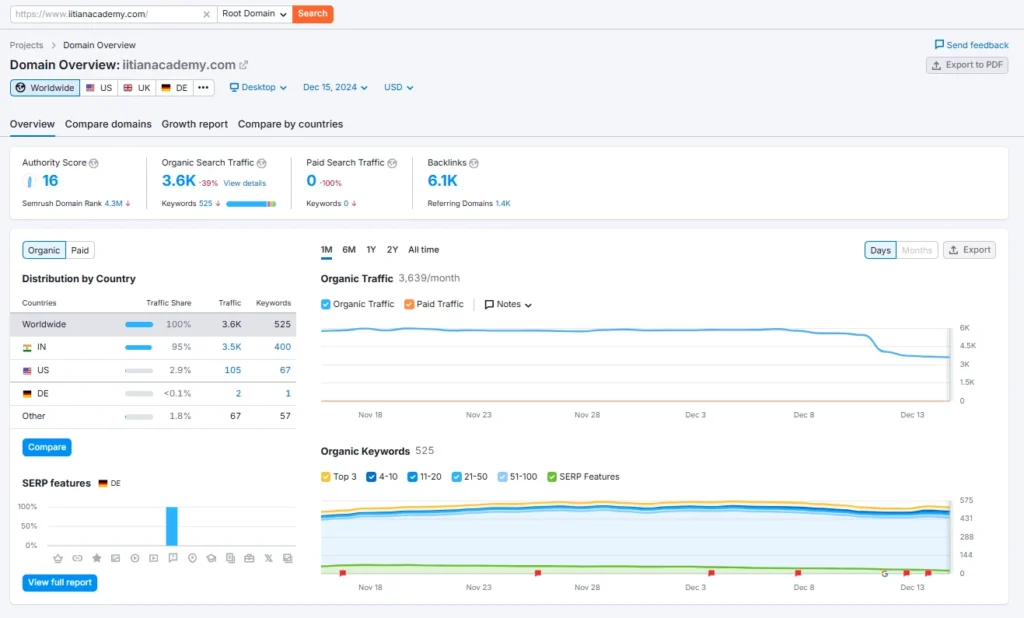1024x618 pixels.
Task: Open Projects breadcrumb link
Action: (x=26, y=45)
